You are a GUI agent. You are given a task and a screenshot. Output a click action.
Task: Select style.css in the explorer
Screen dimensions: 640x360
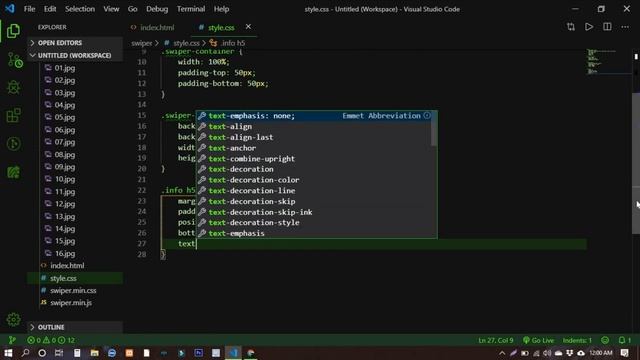(x=75, y=278)
